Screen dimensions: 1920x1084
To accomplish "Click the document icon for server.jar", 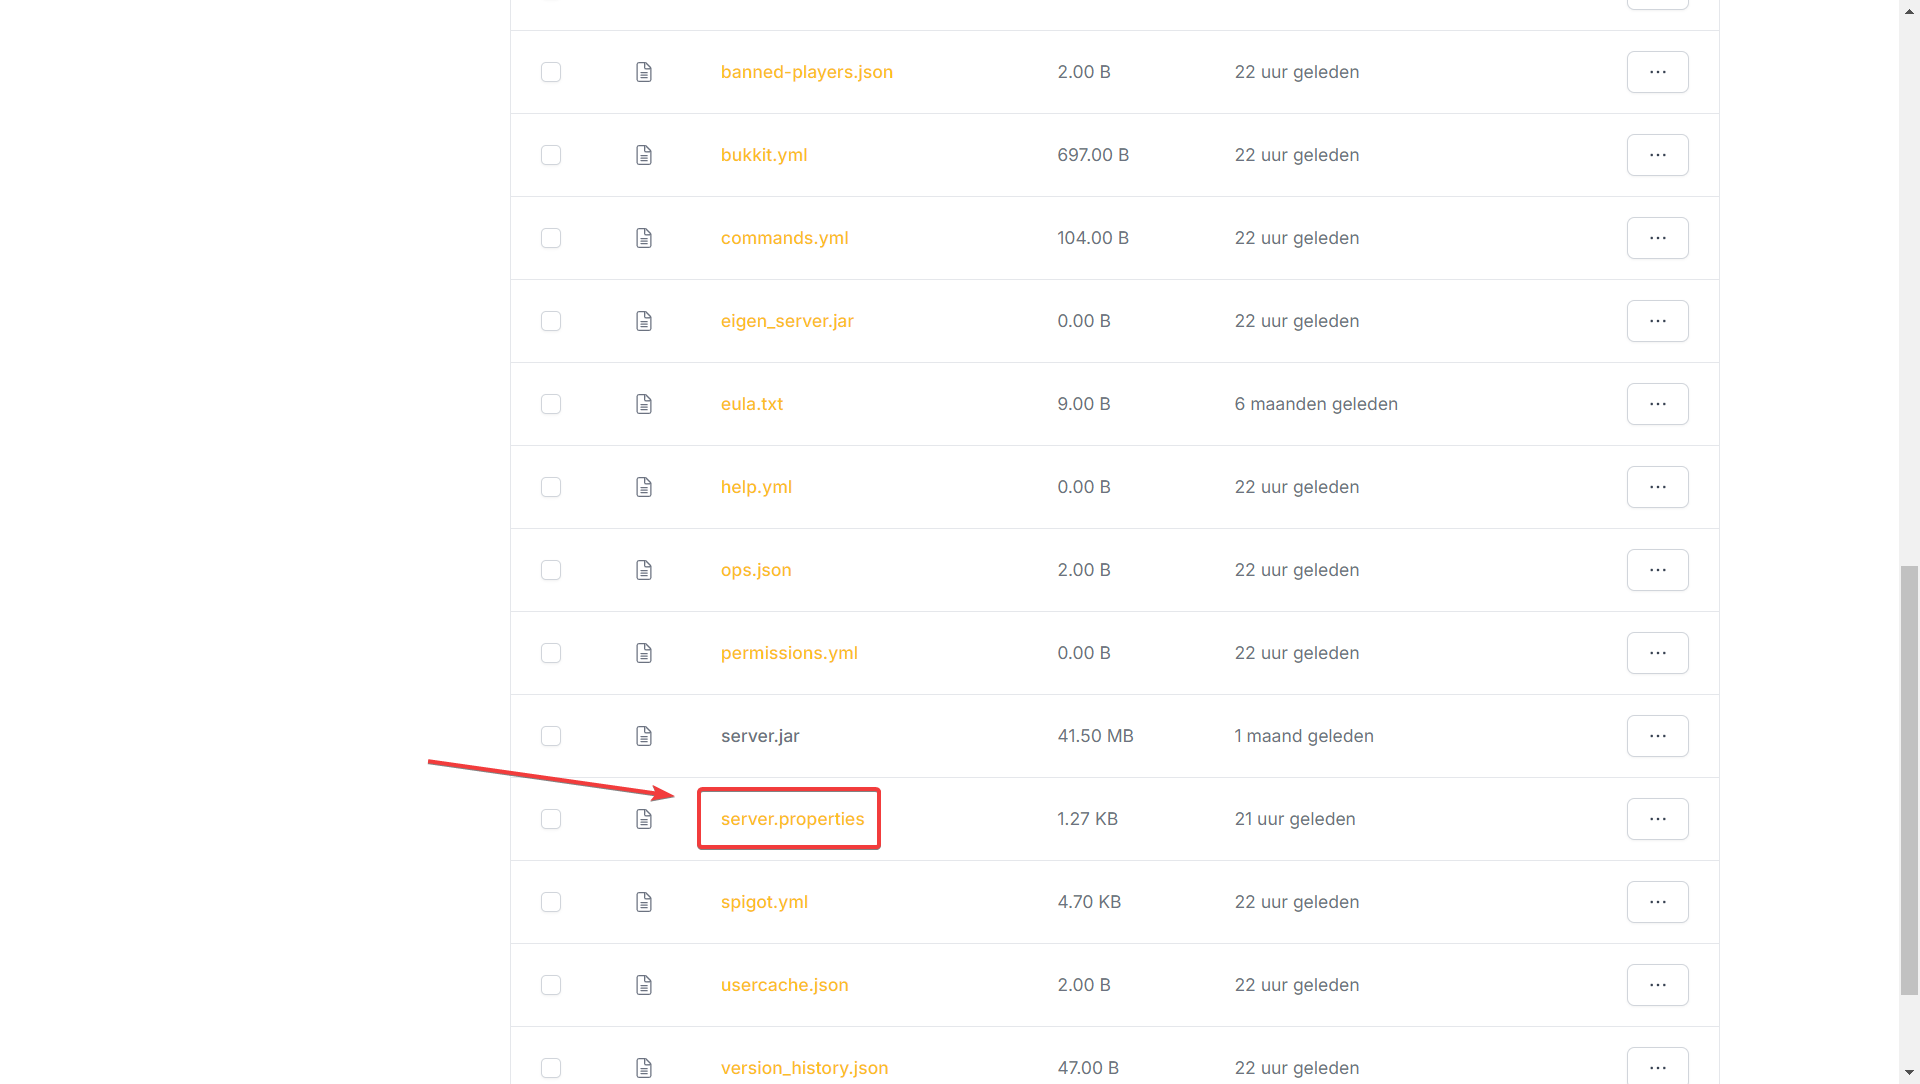I will (644, 736).
